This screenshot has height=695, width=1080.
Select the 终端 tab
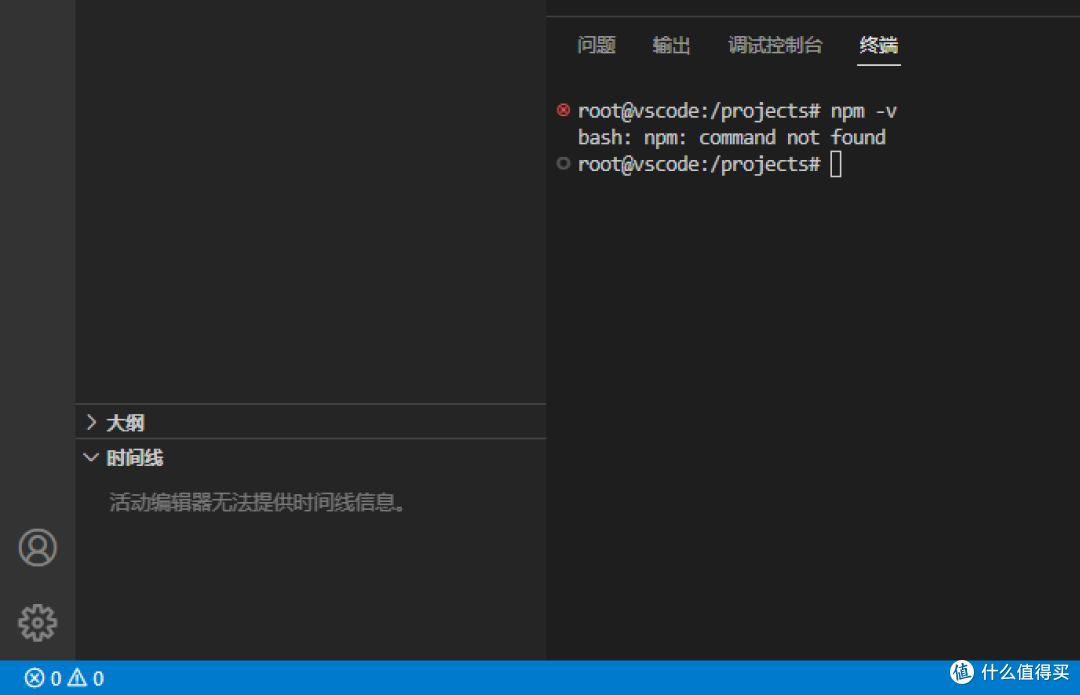pos(879,45)
